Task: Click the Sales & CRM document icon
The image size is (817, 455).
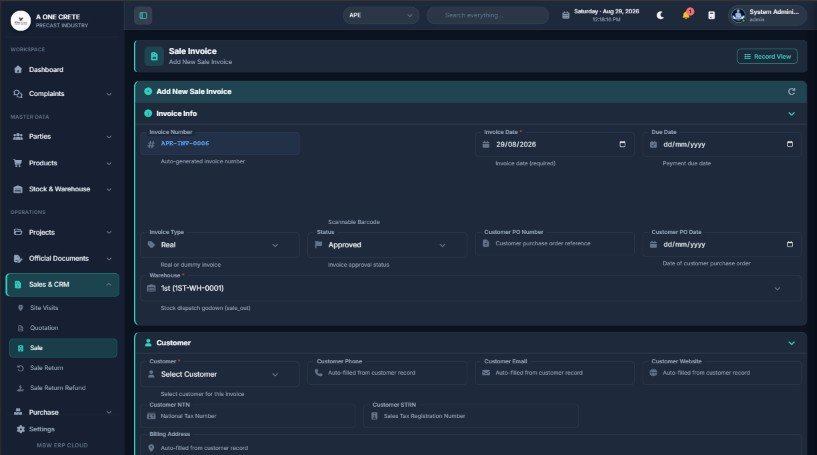Action: coord(18,285)
